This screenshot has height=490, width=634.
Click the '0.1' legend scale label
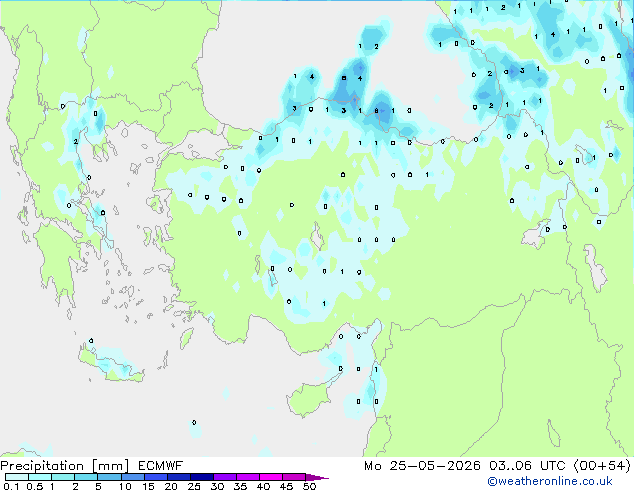(x=11, y=486)
